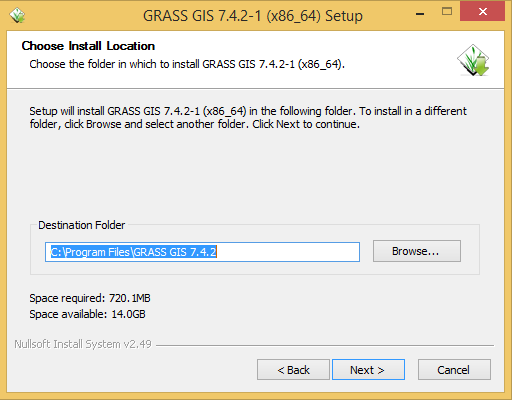Cancel the GRASS GIS installation
Viewport: 512px width, 400px height.
(454, 370)
